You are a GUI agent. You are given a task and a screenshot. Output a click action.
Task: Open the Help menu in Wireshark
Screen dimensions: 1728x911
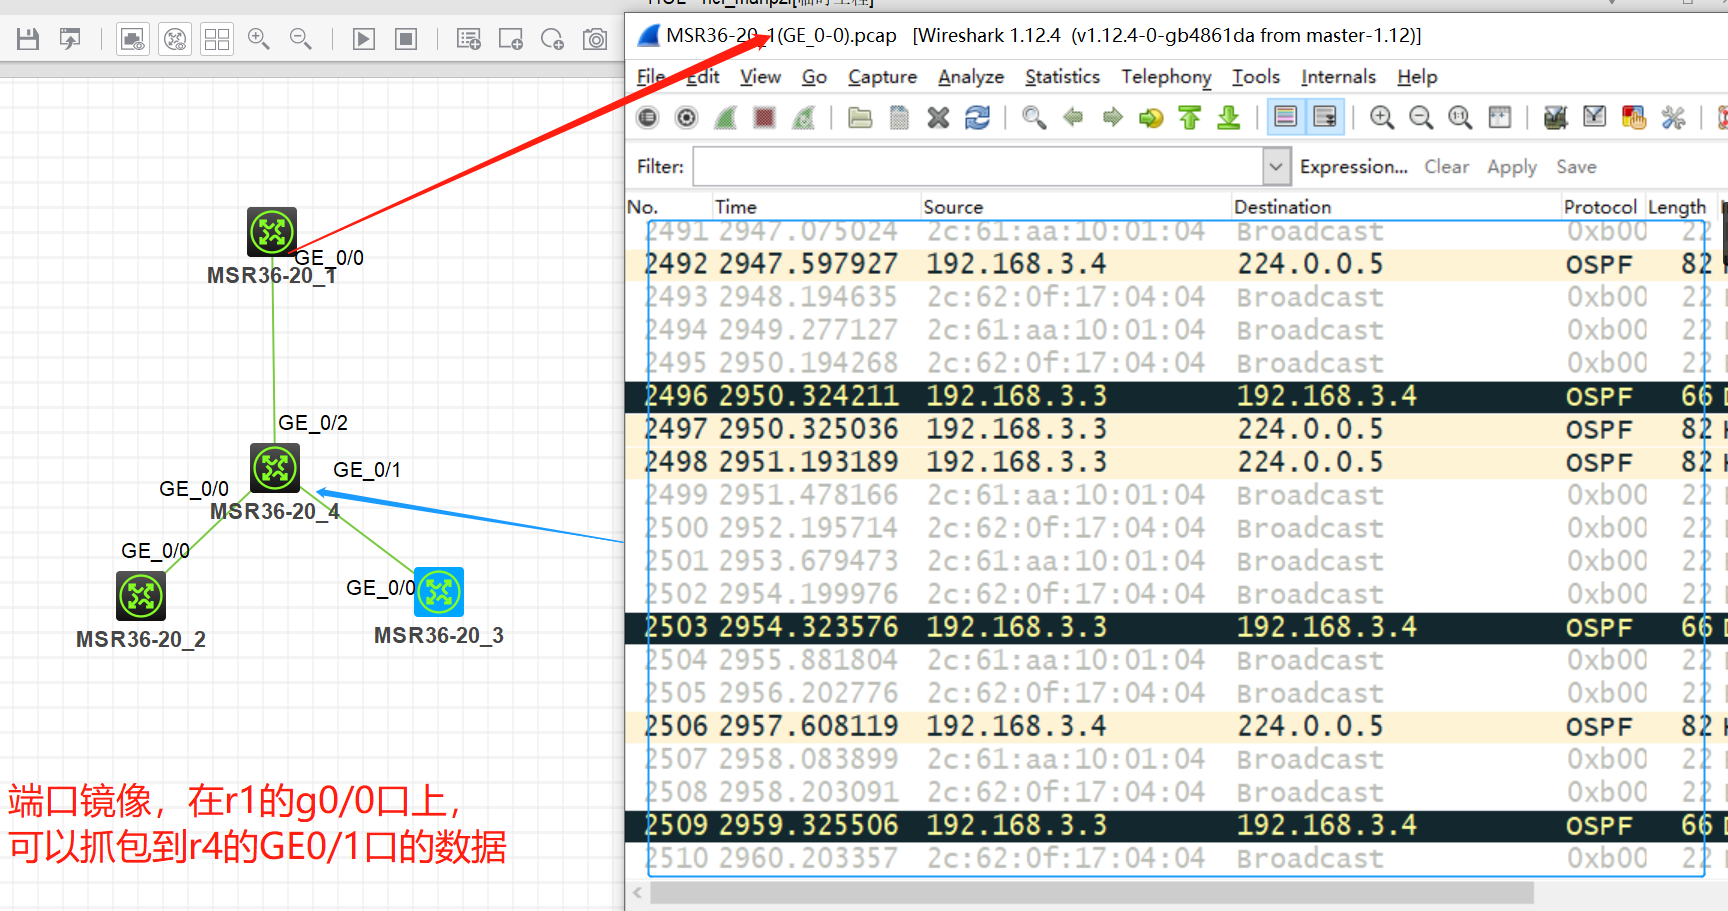click(1417, 77)
